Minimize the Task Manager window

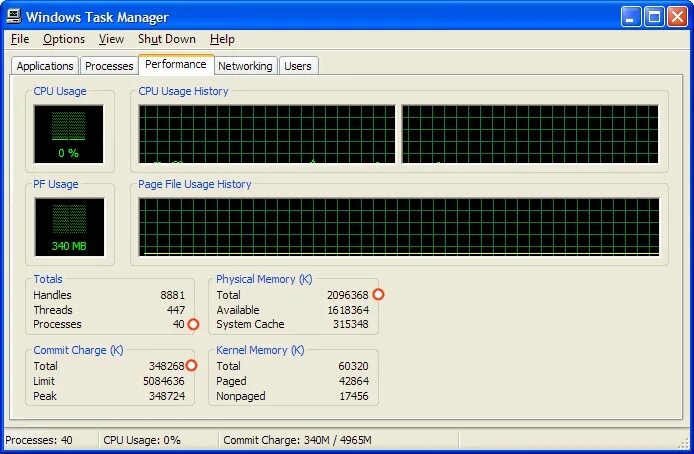(631, 17)
